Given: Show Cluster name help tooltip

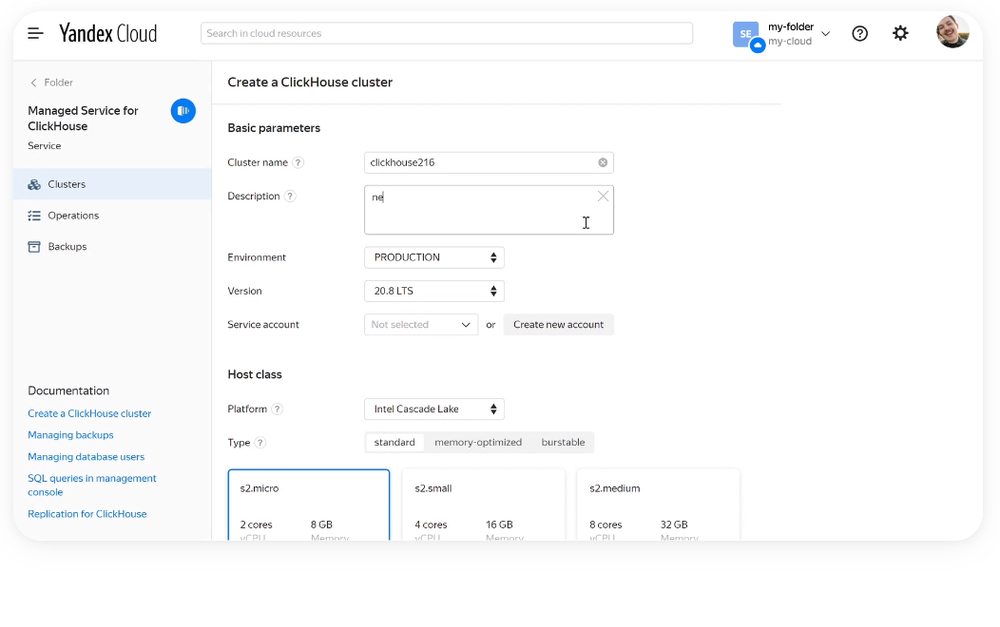Looking at the screenshot, I should 298,163.
